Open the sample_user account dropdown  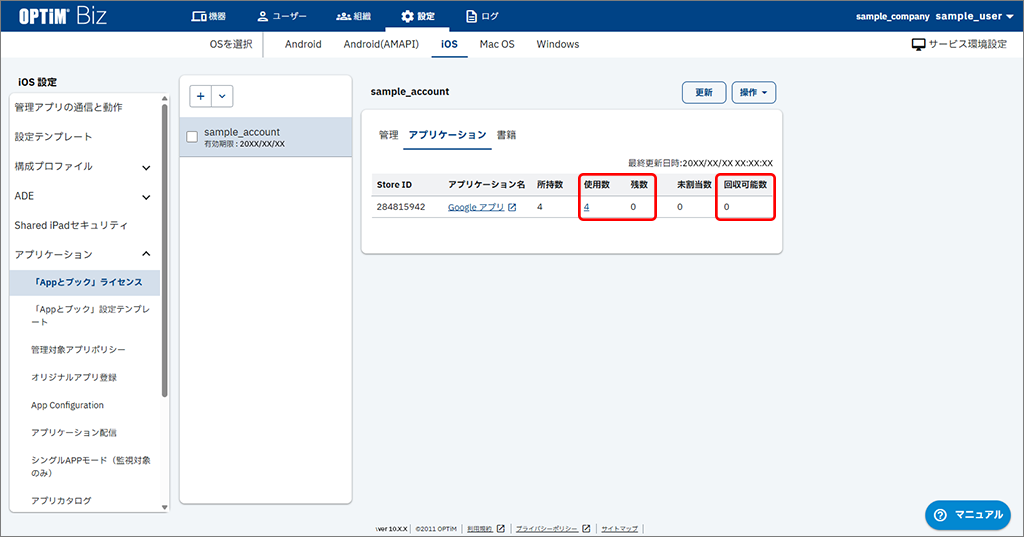pyautogui.click(x=974, y=16)
